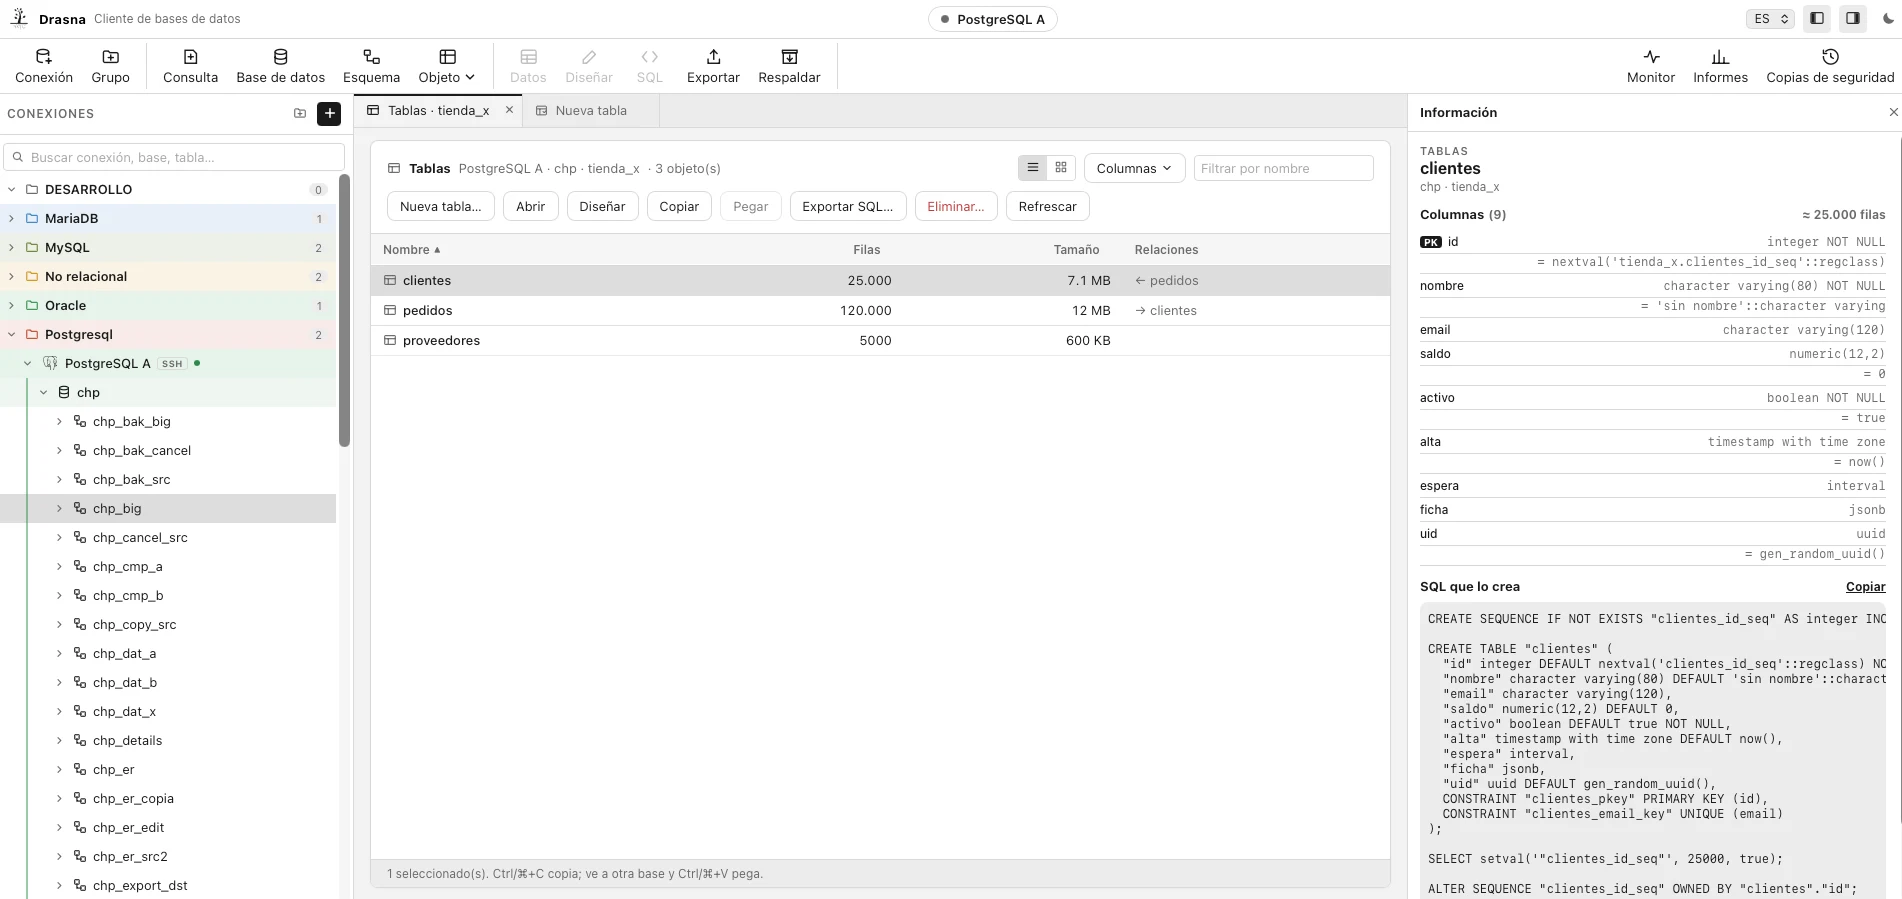The height and width of the screenshot is (899, 1902).
Task: Create a new Grupo from toolbar
Action: [110, 66]
